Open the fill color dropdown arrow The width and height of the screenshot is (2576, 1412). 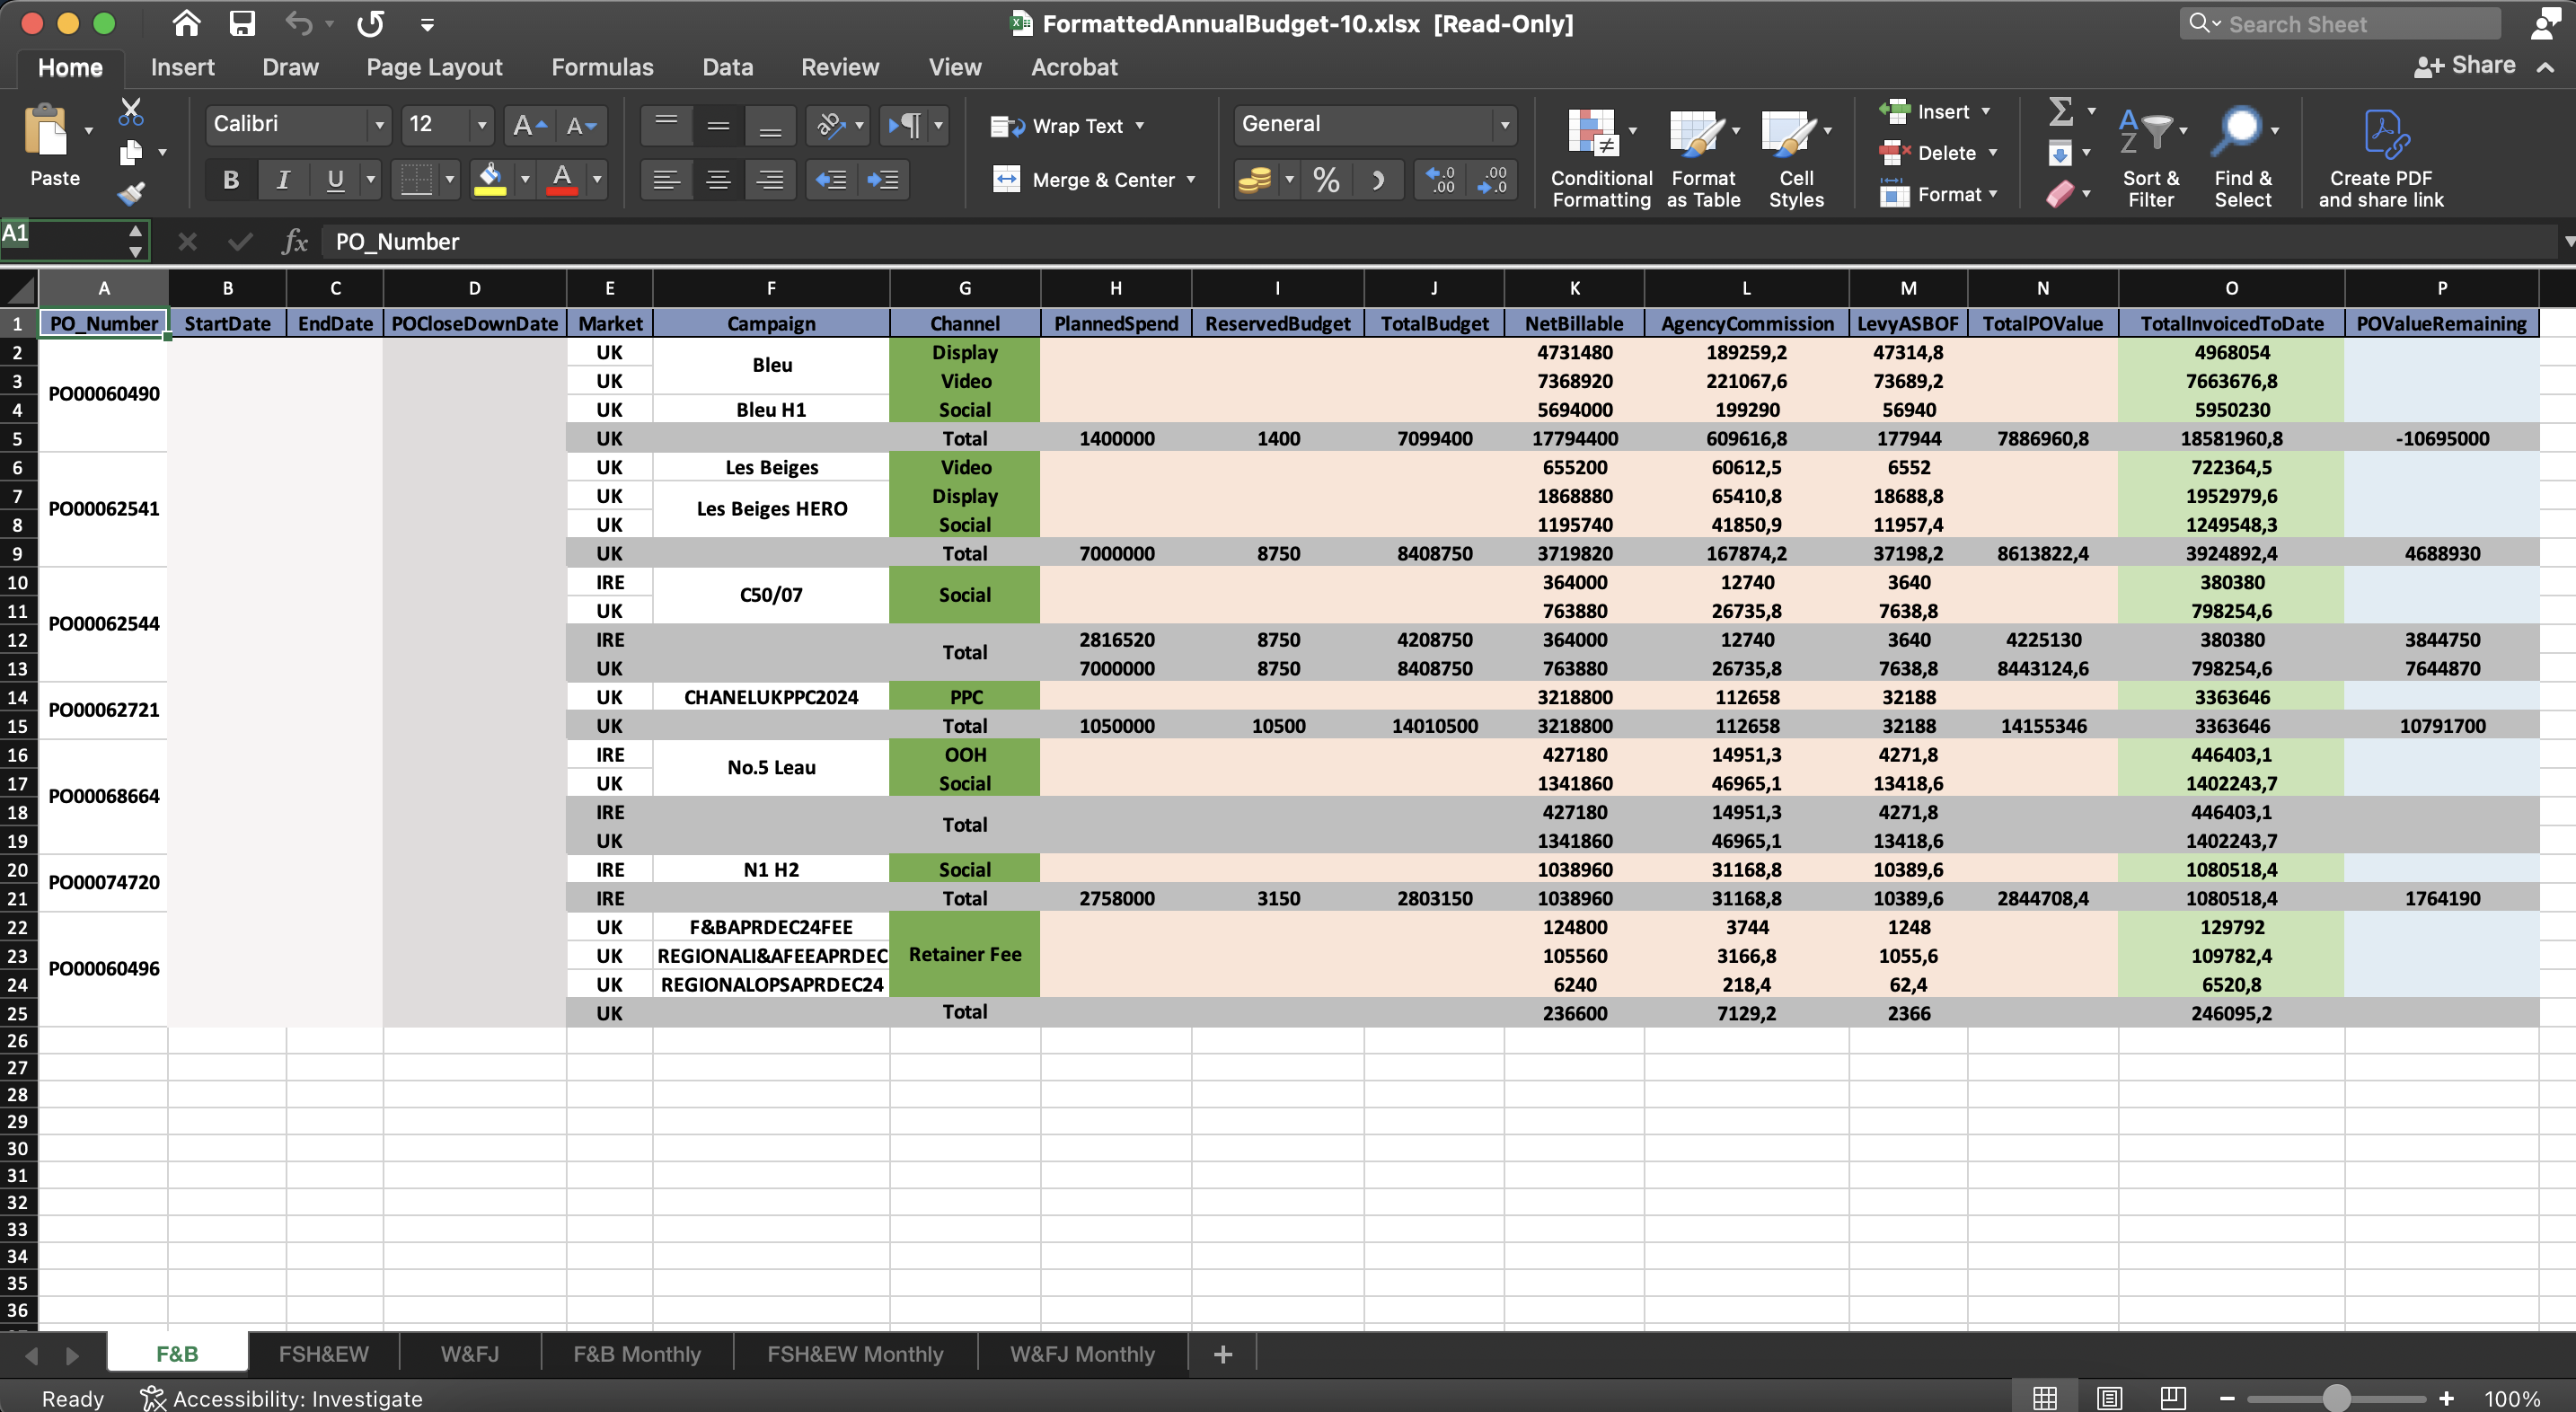(x=525, y=180)
